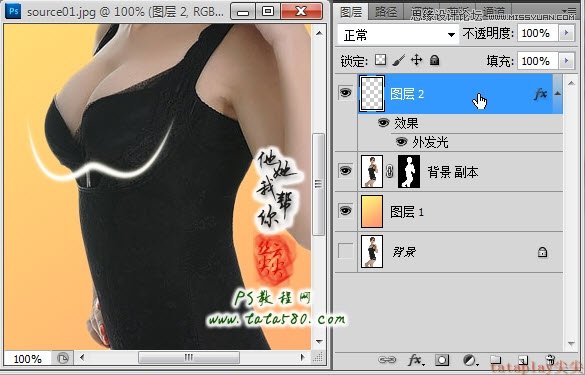The width and height of the screenshot is (585, 375).
Task: Select the 图层 2 layer name
Action: point(407,94)
